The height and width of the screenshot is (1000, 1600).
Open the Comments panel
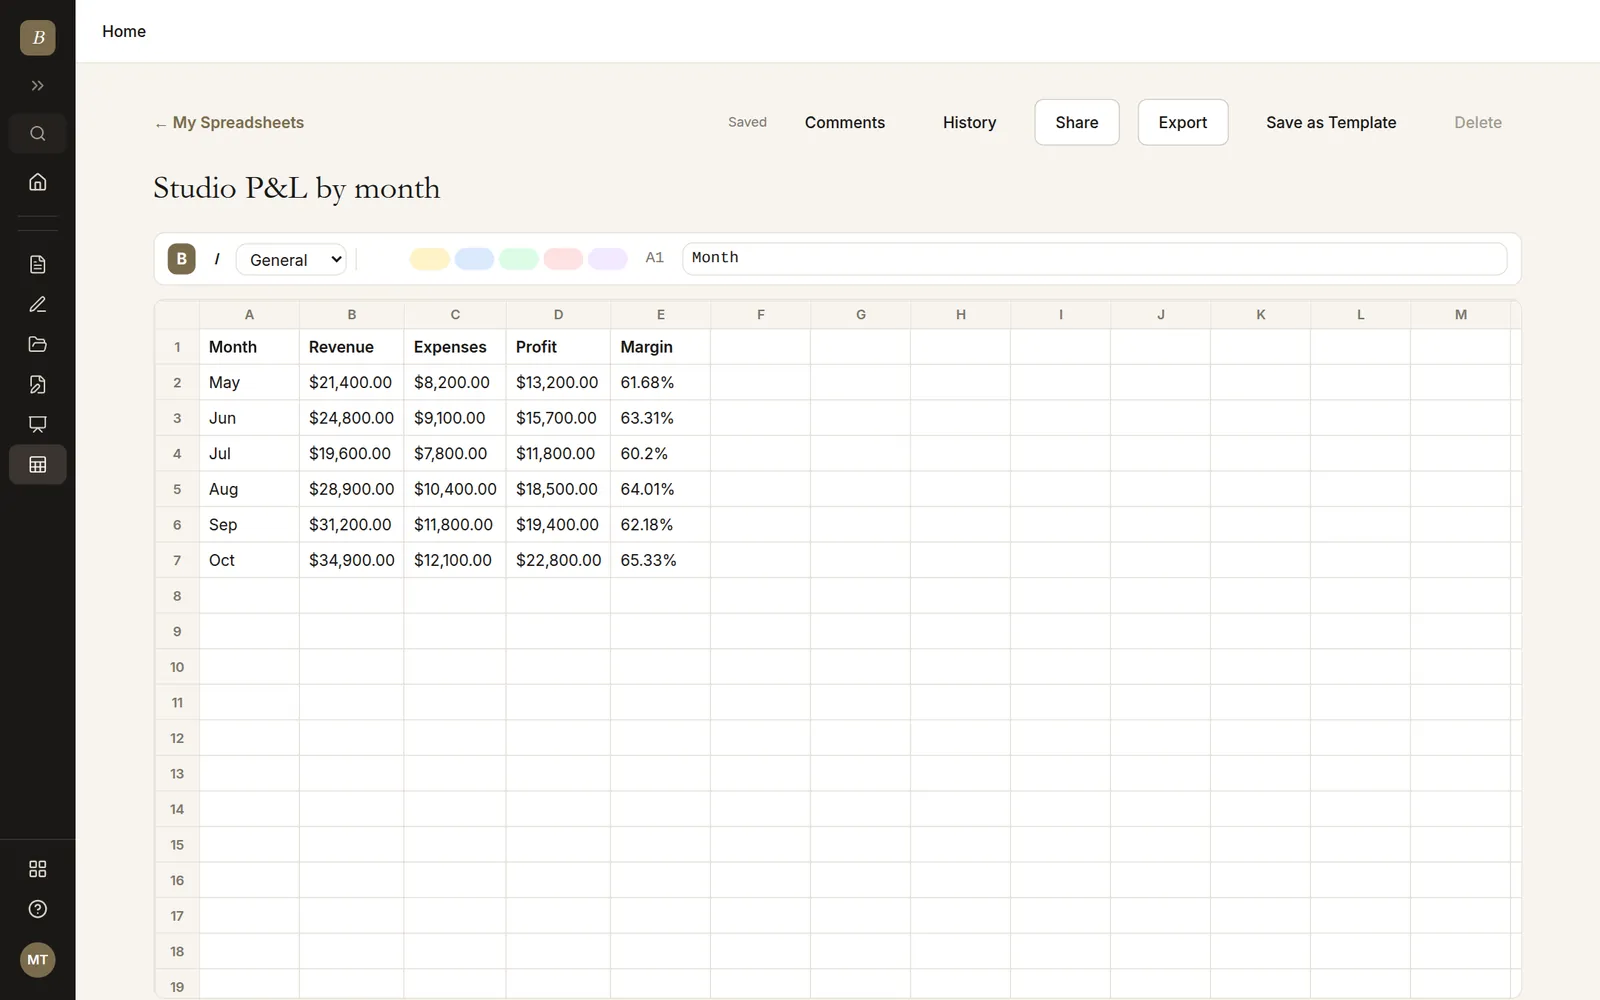(845, 123)
